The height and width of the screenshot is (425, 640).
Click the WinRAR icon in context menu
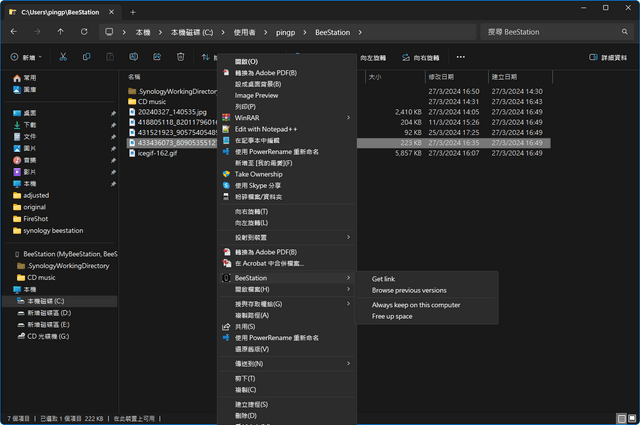tap(226, 118)
